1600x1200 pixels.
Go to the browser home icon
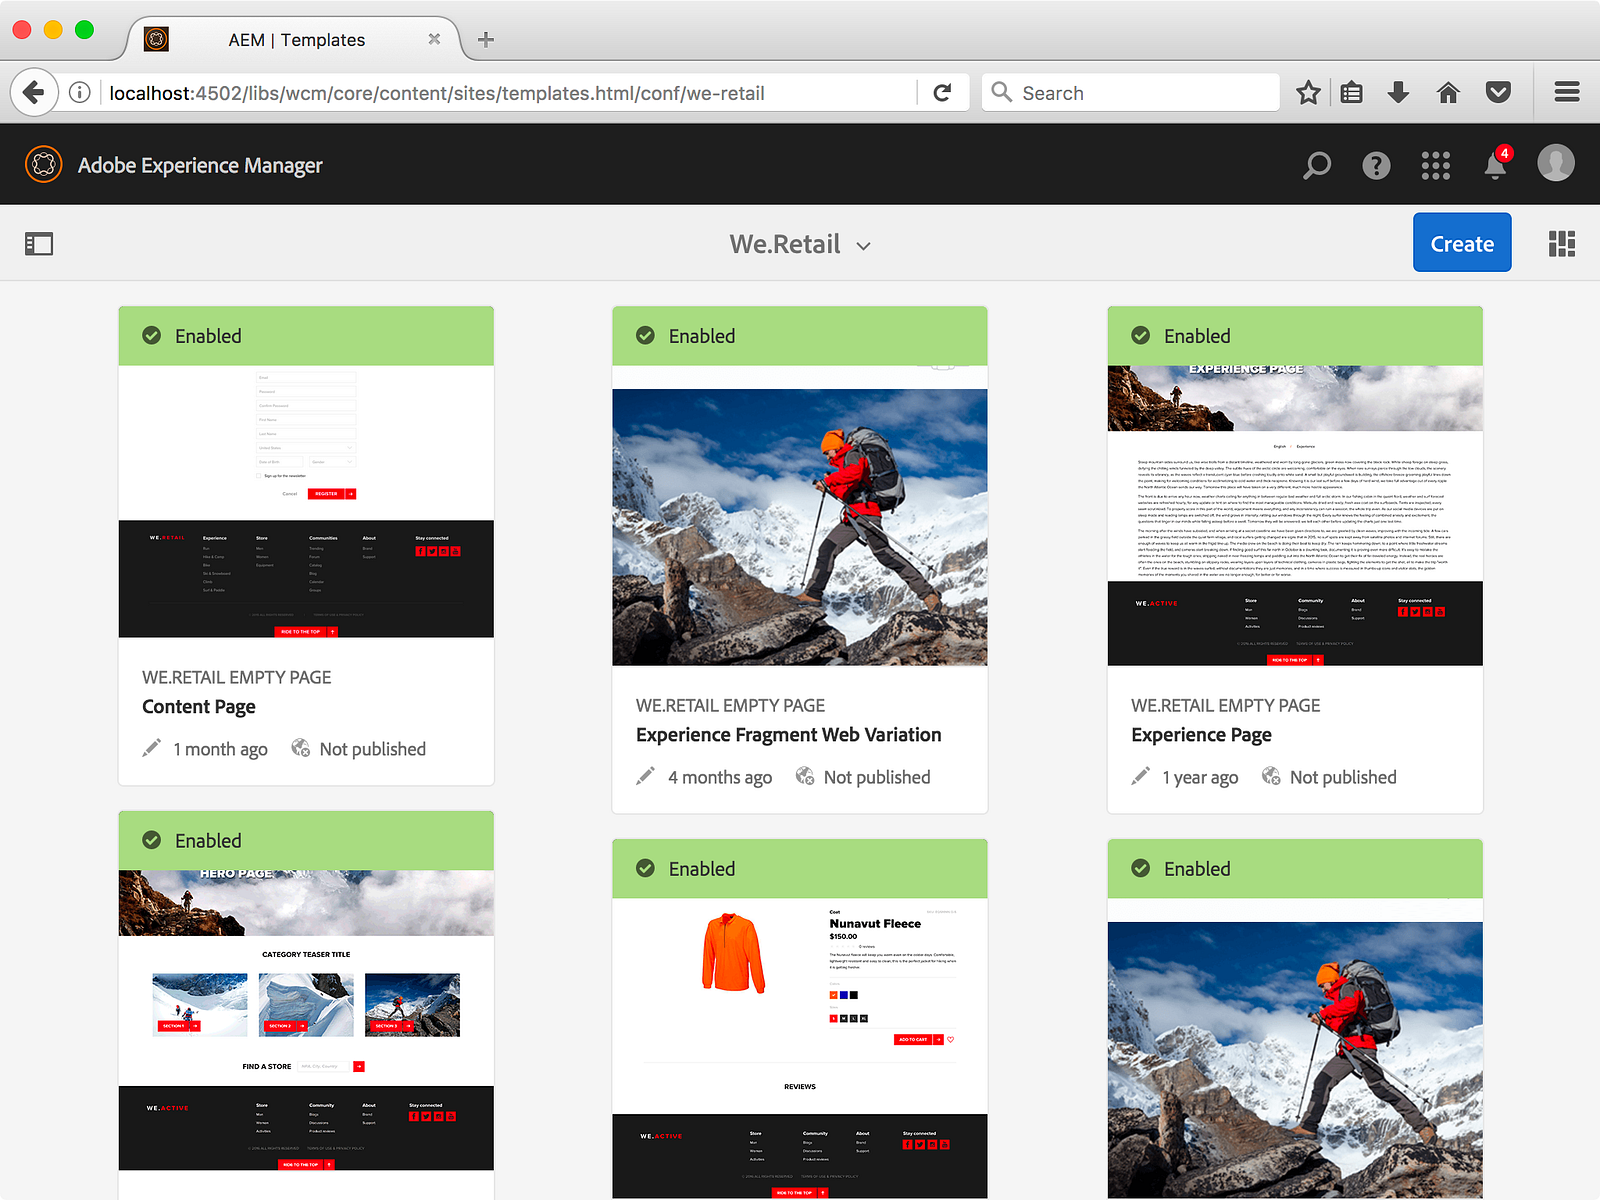tap(1448, 93)
